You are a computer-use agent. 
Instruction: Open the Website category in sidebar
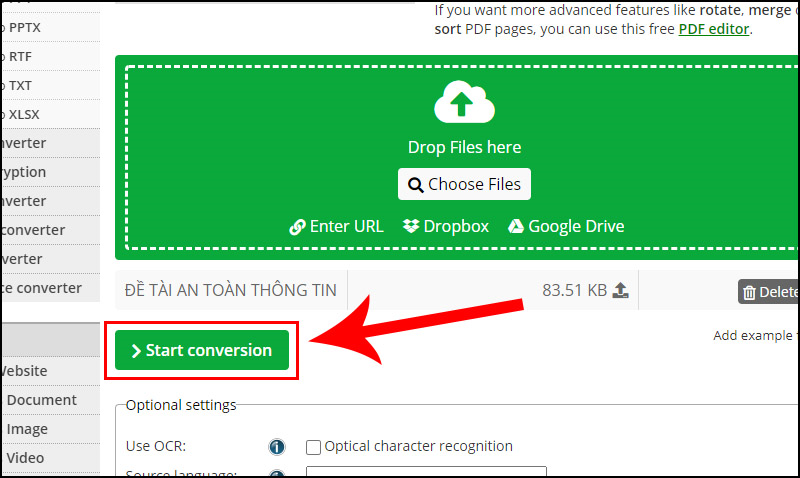pyautogui.click(x=24, y=371)
